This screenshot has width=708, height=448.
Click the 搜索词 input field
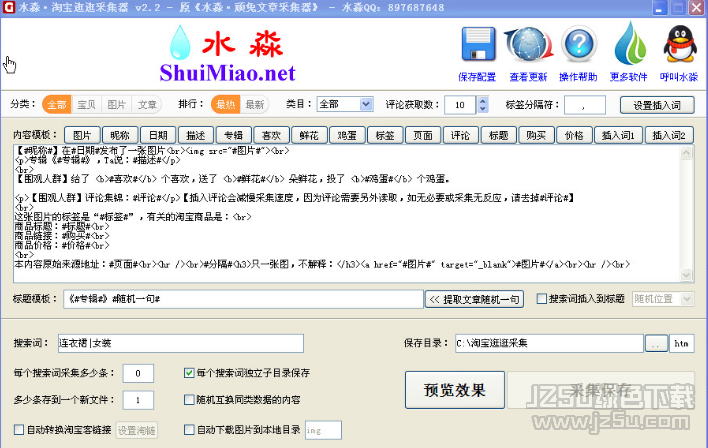(x=181, y=343)
